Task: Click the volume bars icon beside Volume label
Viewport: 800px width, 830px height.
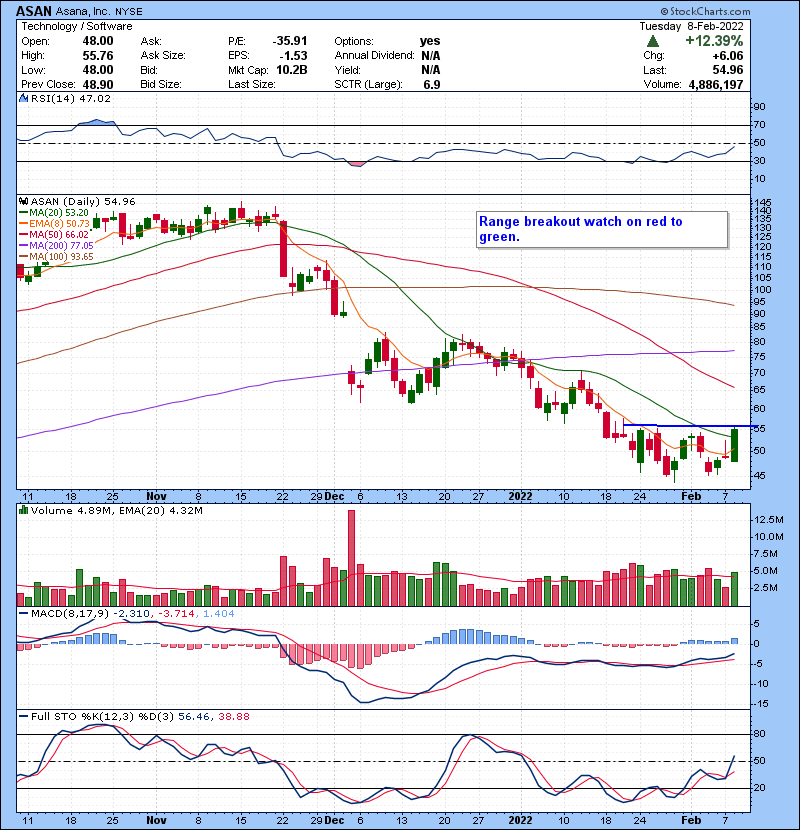Action: [x=23, y=510]
